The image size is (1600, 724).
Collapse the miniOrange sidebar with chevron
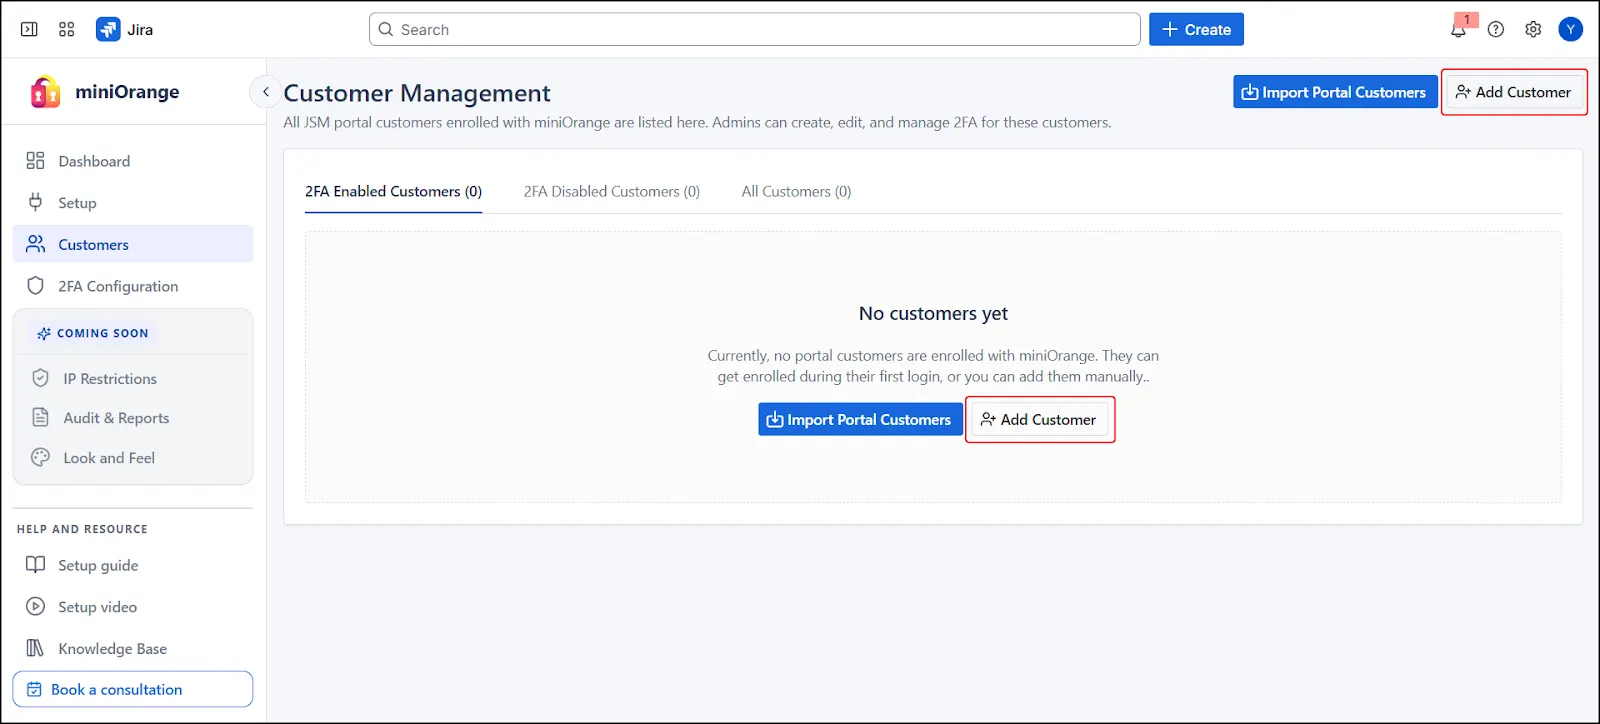click(265, 92)
